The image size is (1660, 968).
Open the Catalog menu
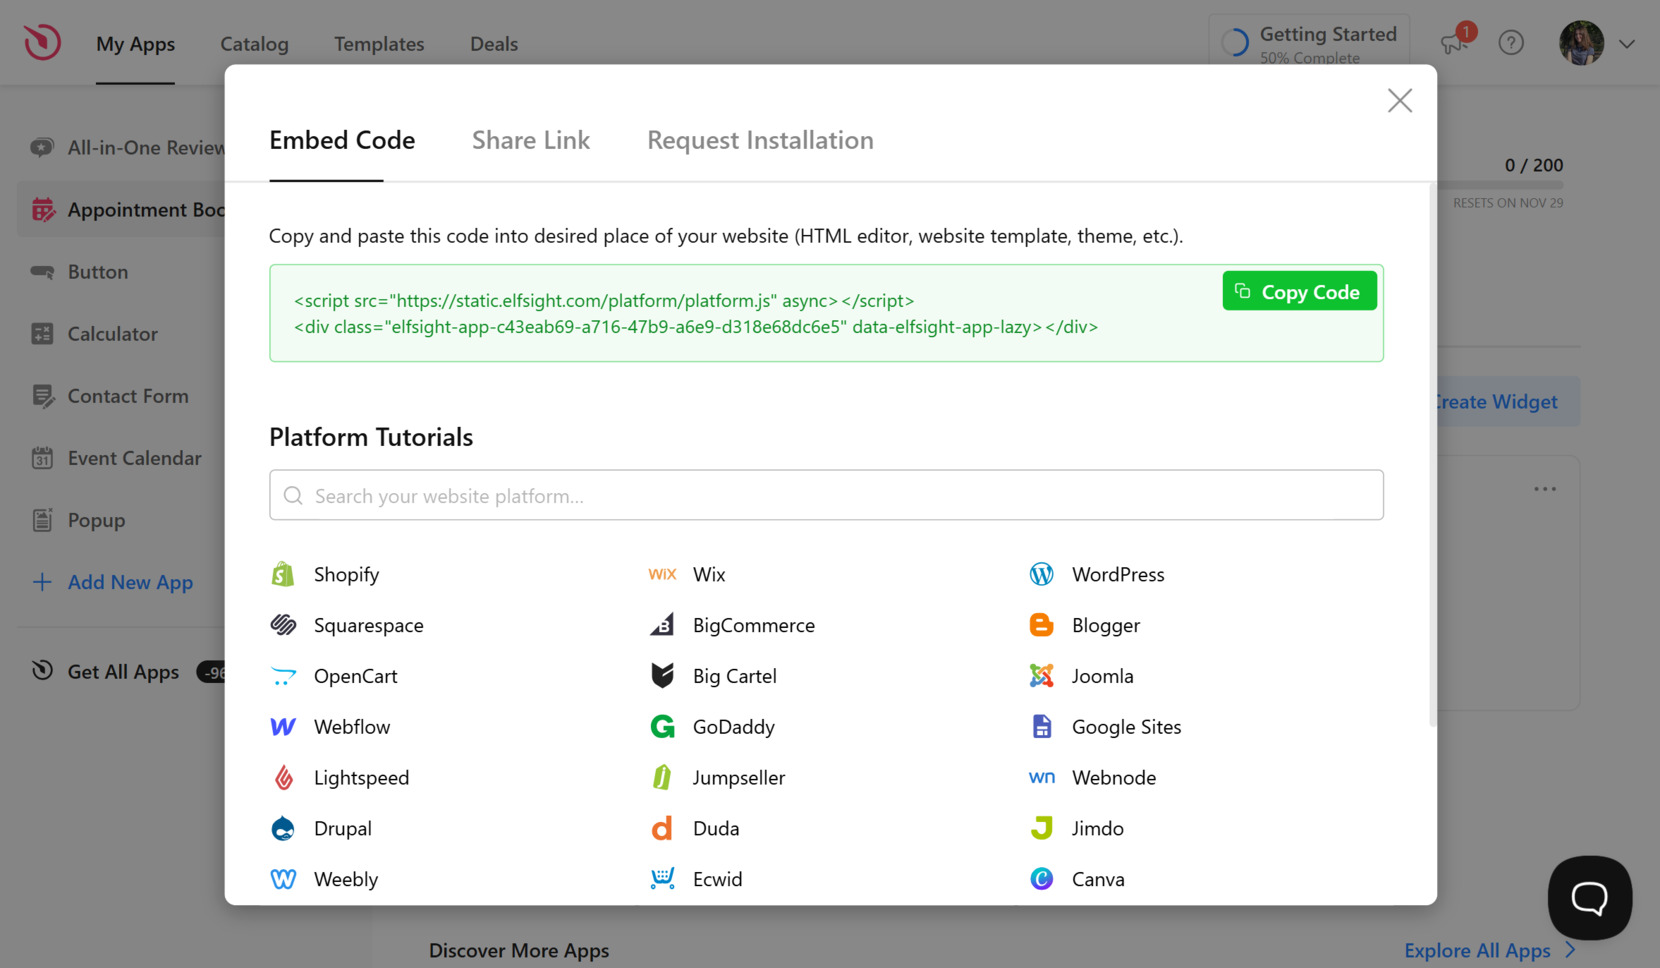[254, 44]
